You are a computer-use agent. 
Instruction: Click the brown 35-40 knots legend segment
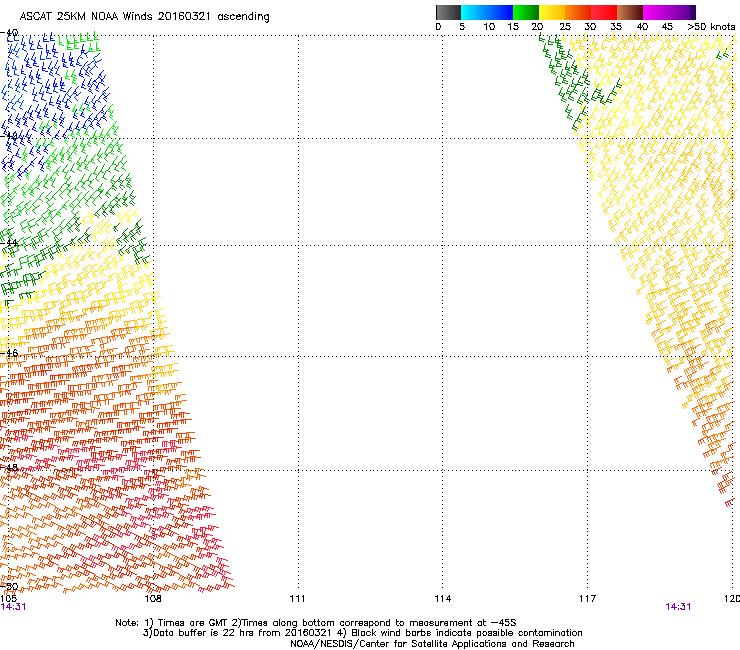coord(630,12)
